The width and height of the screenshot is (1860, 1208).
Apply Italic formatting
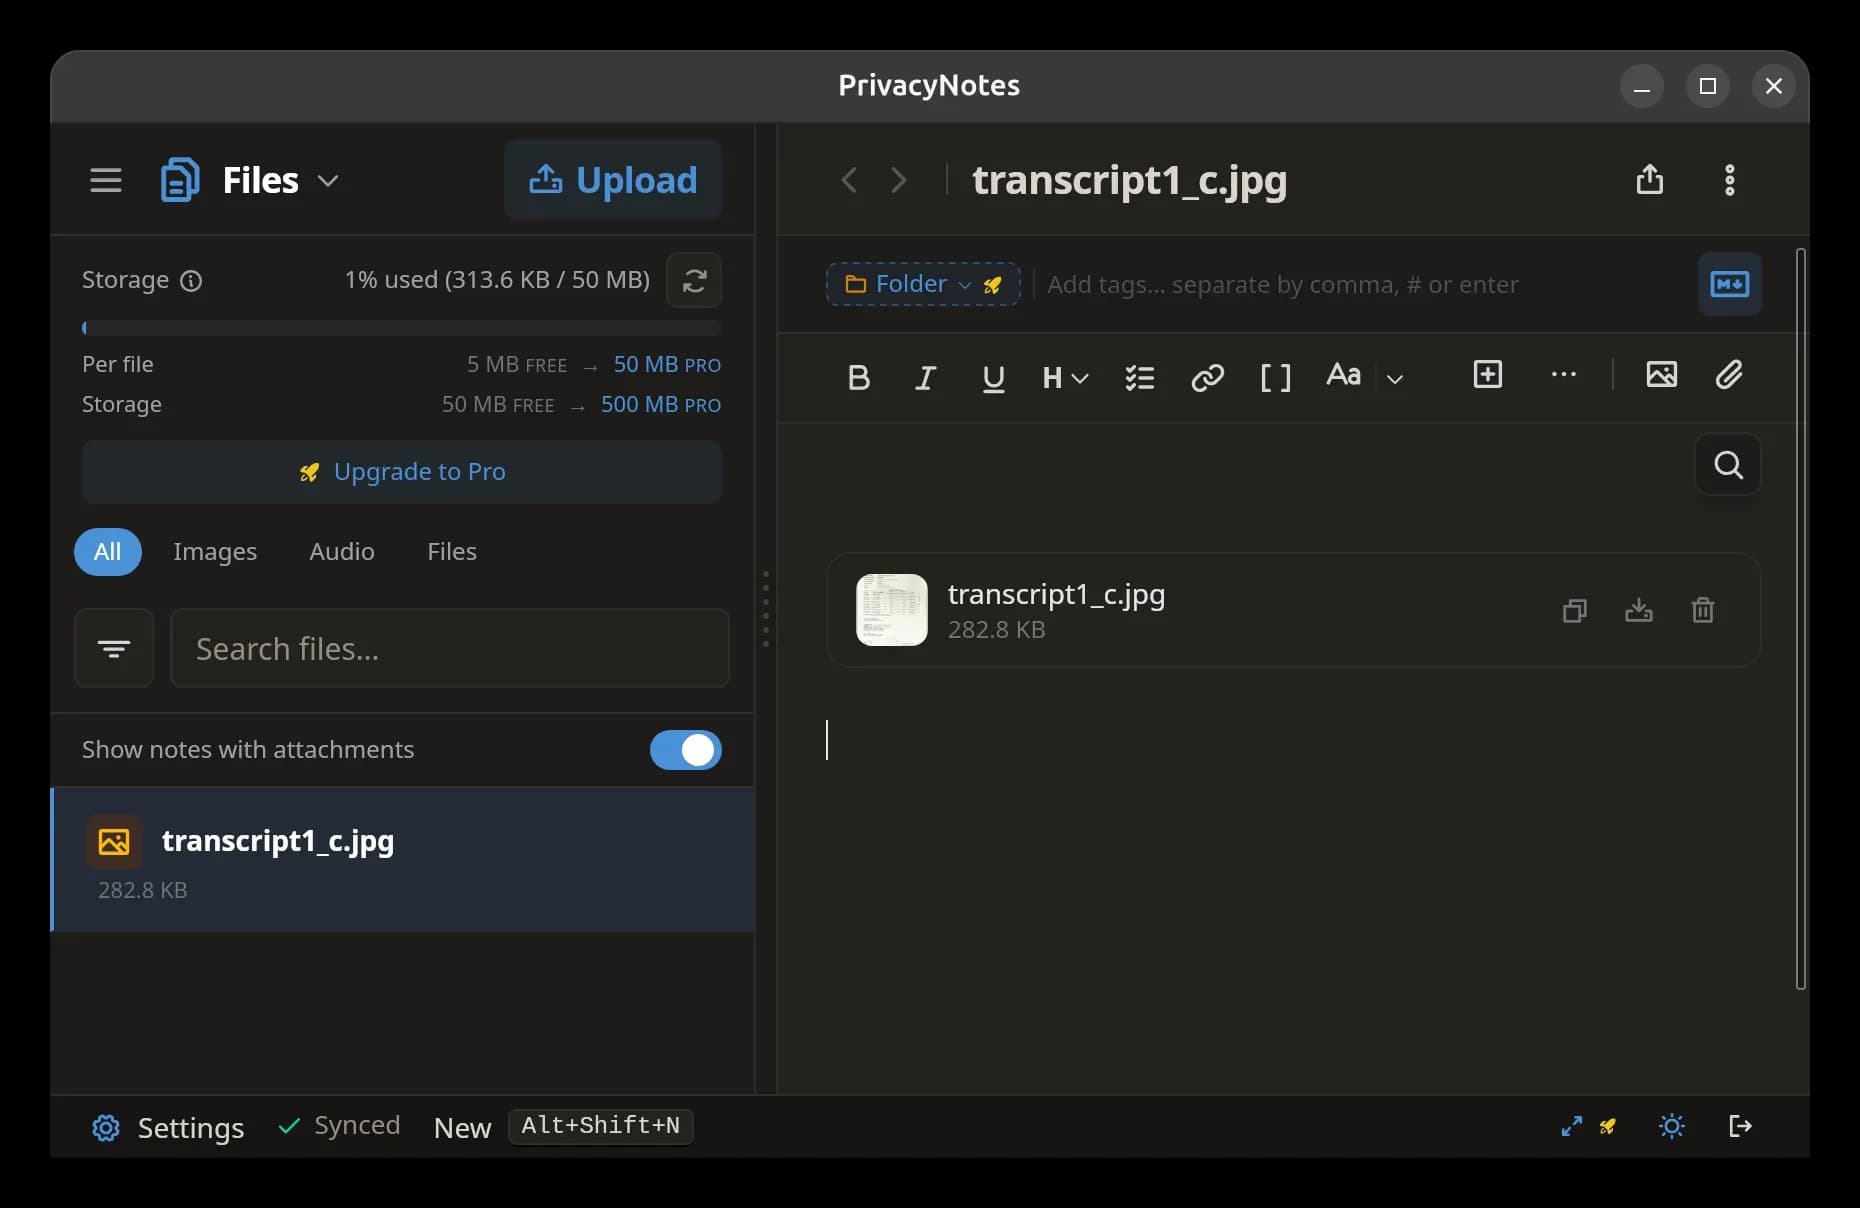[925, 377]
